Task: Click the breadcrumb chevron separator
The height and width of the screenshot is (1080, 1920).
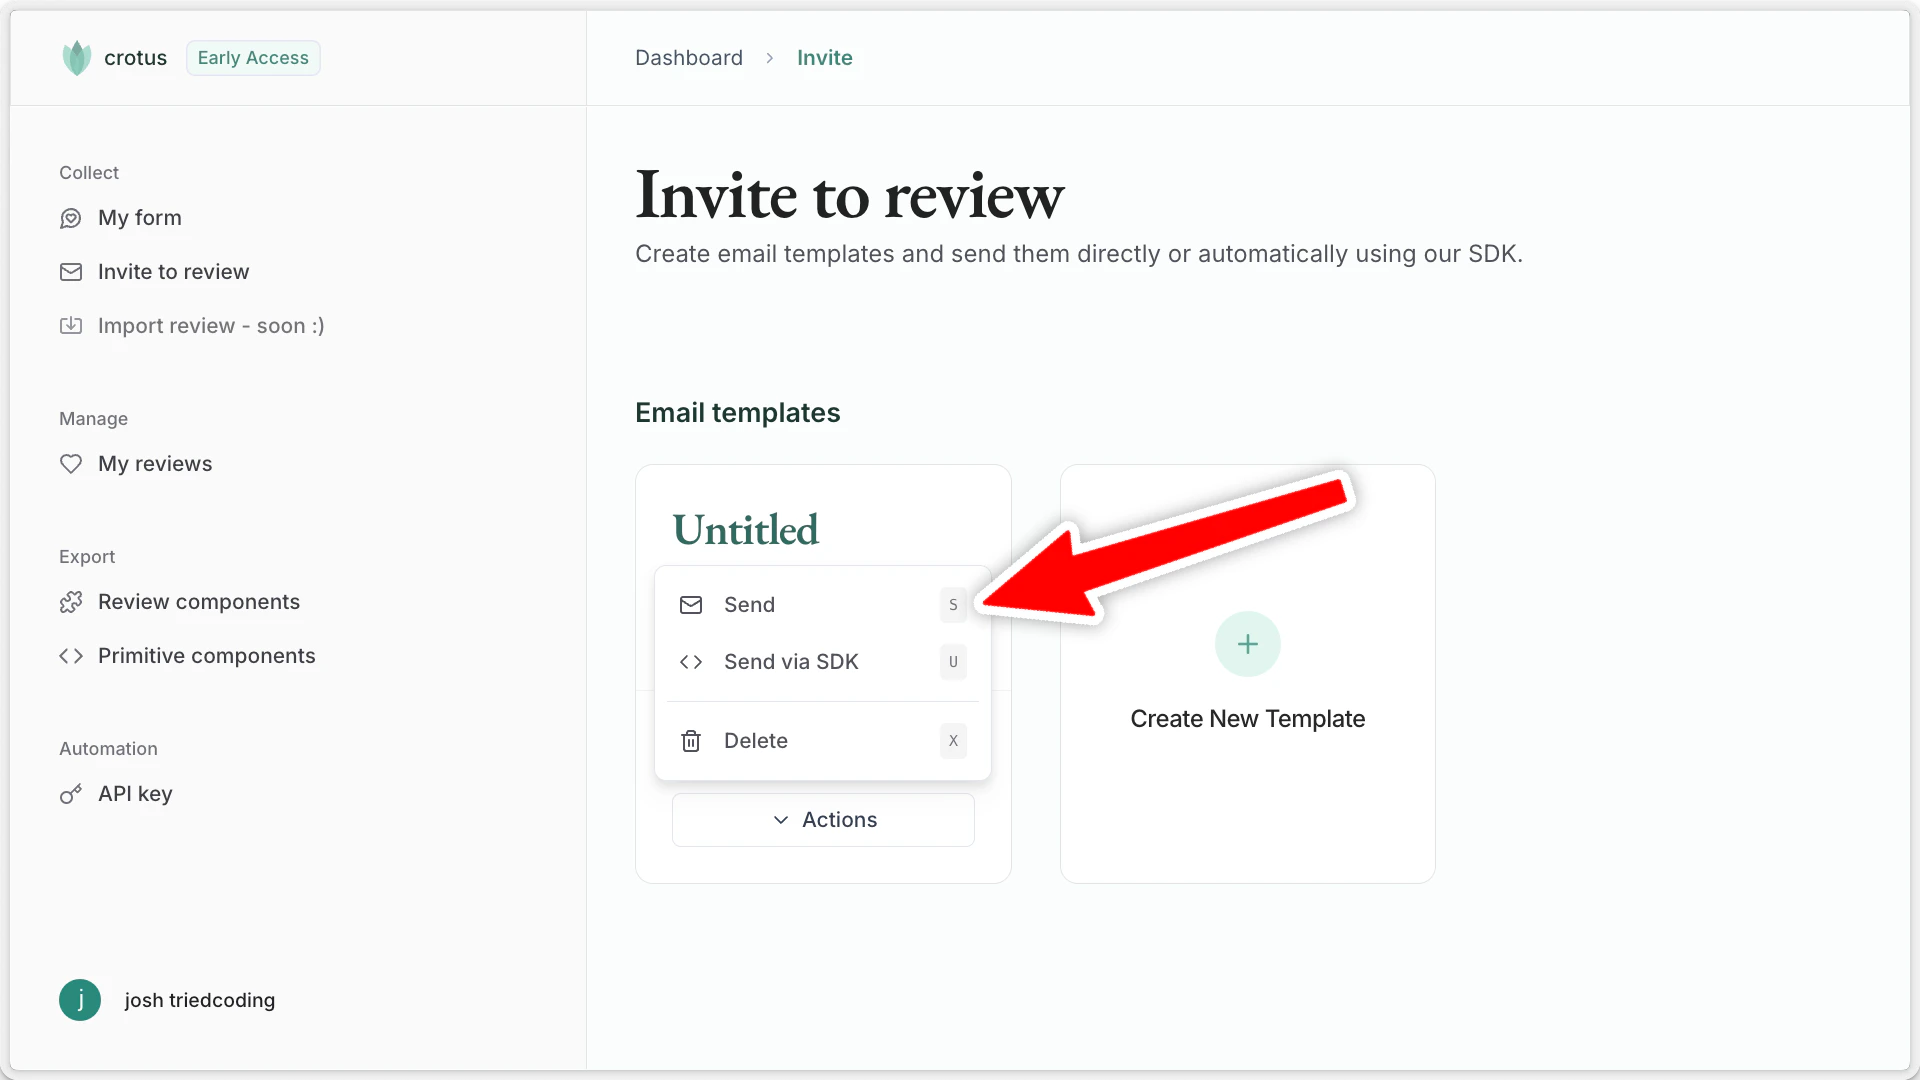Action: coord(770,58)
